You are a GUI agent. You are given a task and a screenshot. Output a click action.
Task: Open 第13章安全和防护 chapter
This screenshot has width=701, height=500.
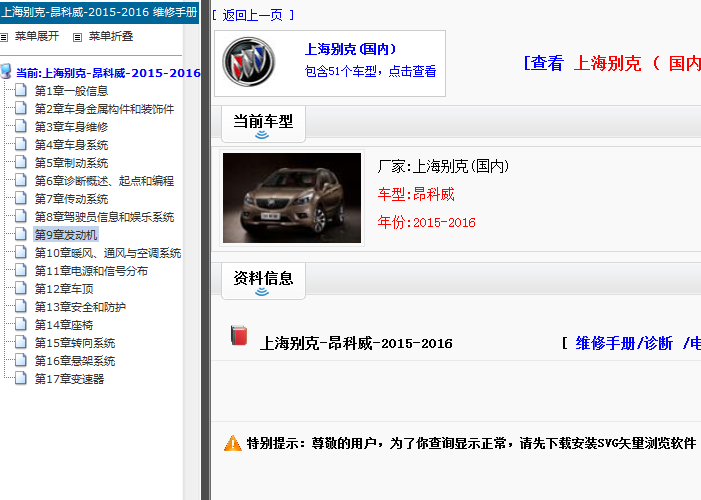tap(80, 307)
